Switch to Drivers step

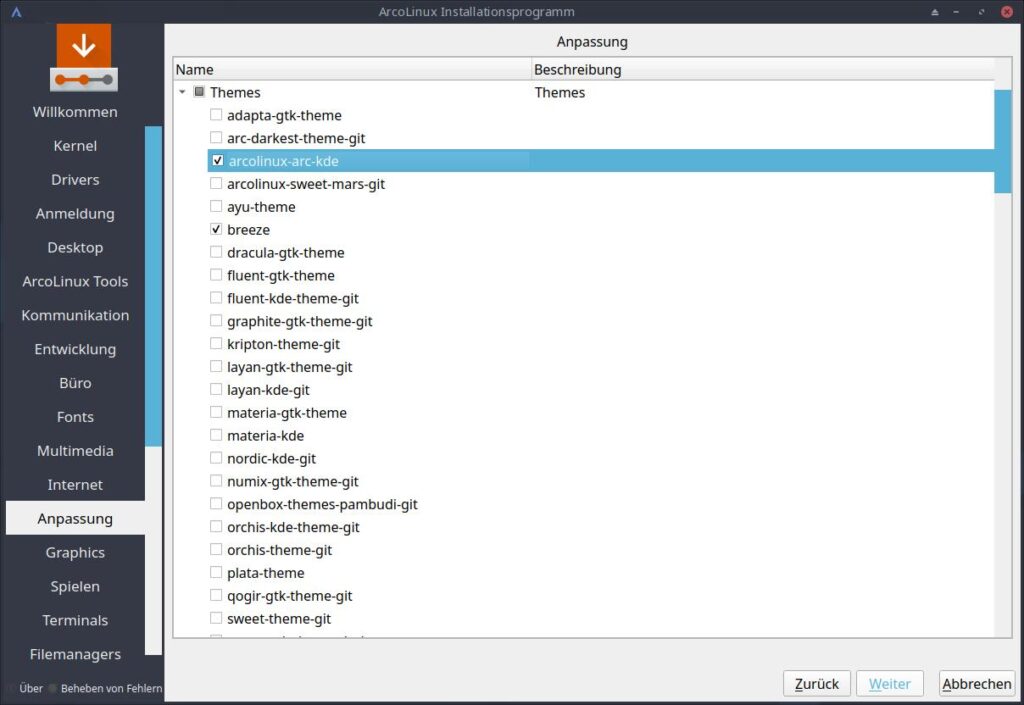(75, 180)
